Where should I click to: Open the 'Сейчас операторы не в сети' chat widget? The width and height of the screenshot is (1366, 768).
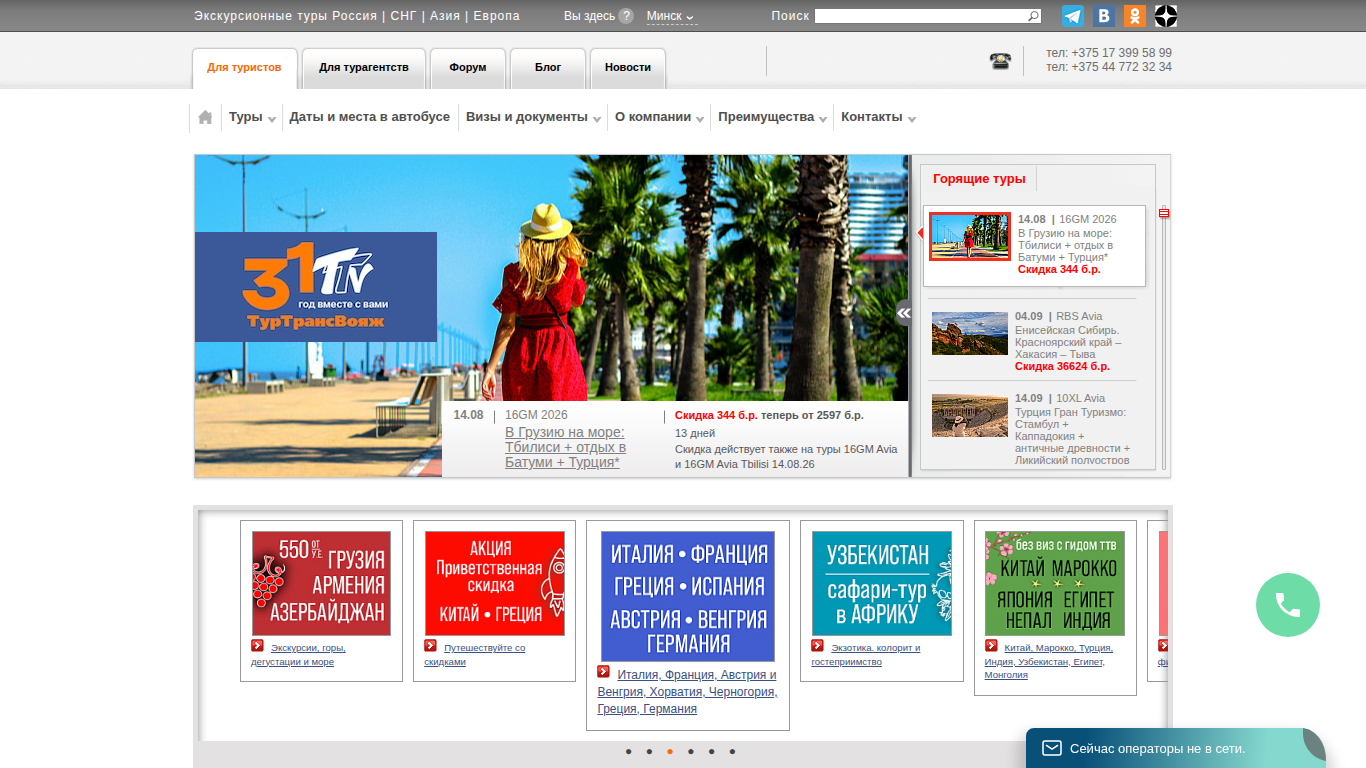point(1175,748)
